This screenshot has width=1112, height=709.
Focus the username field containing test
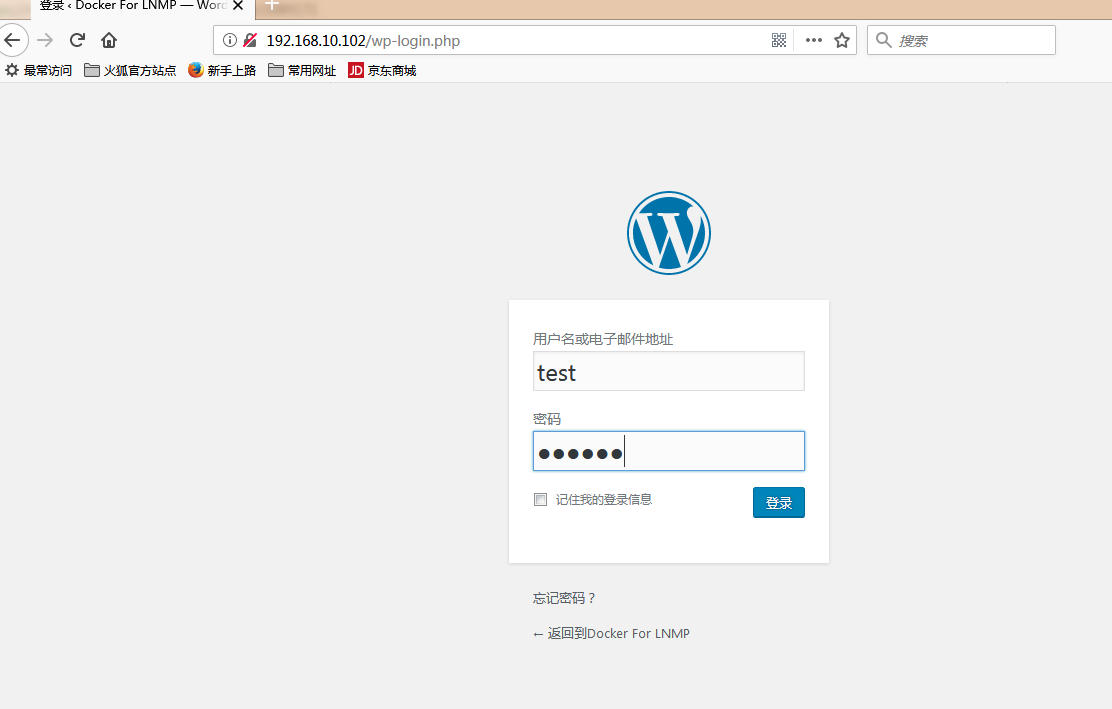pyautogui.click(x=669, y=371)
